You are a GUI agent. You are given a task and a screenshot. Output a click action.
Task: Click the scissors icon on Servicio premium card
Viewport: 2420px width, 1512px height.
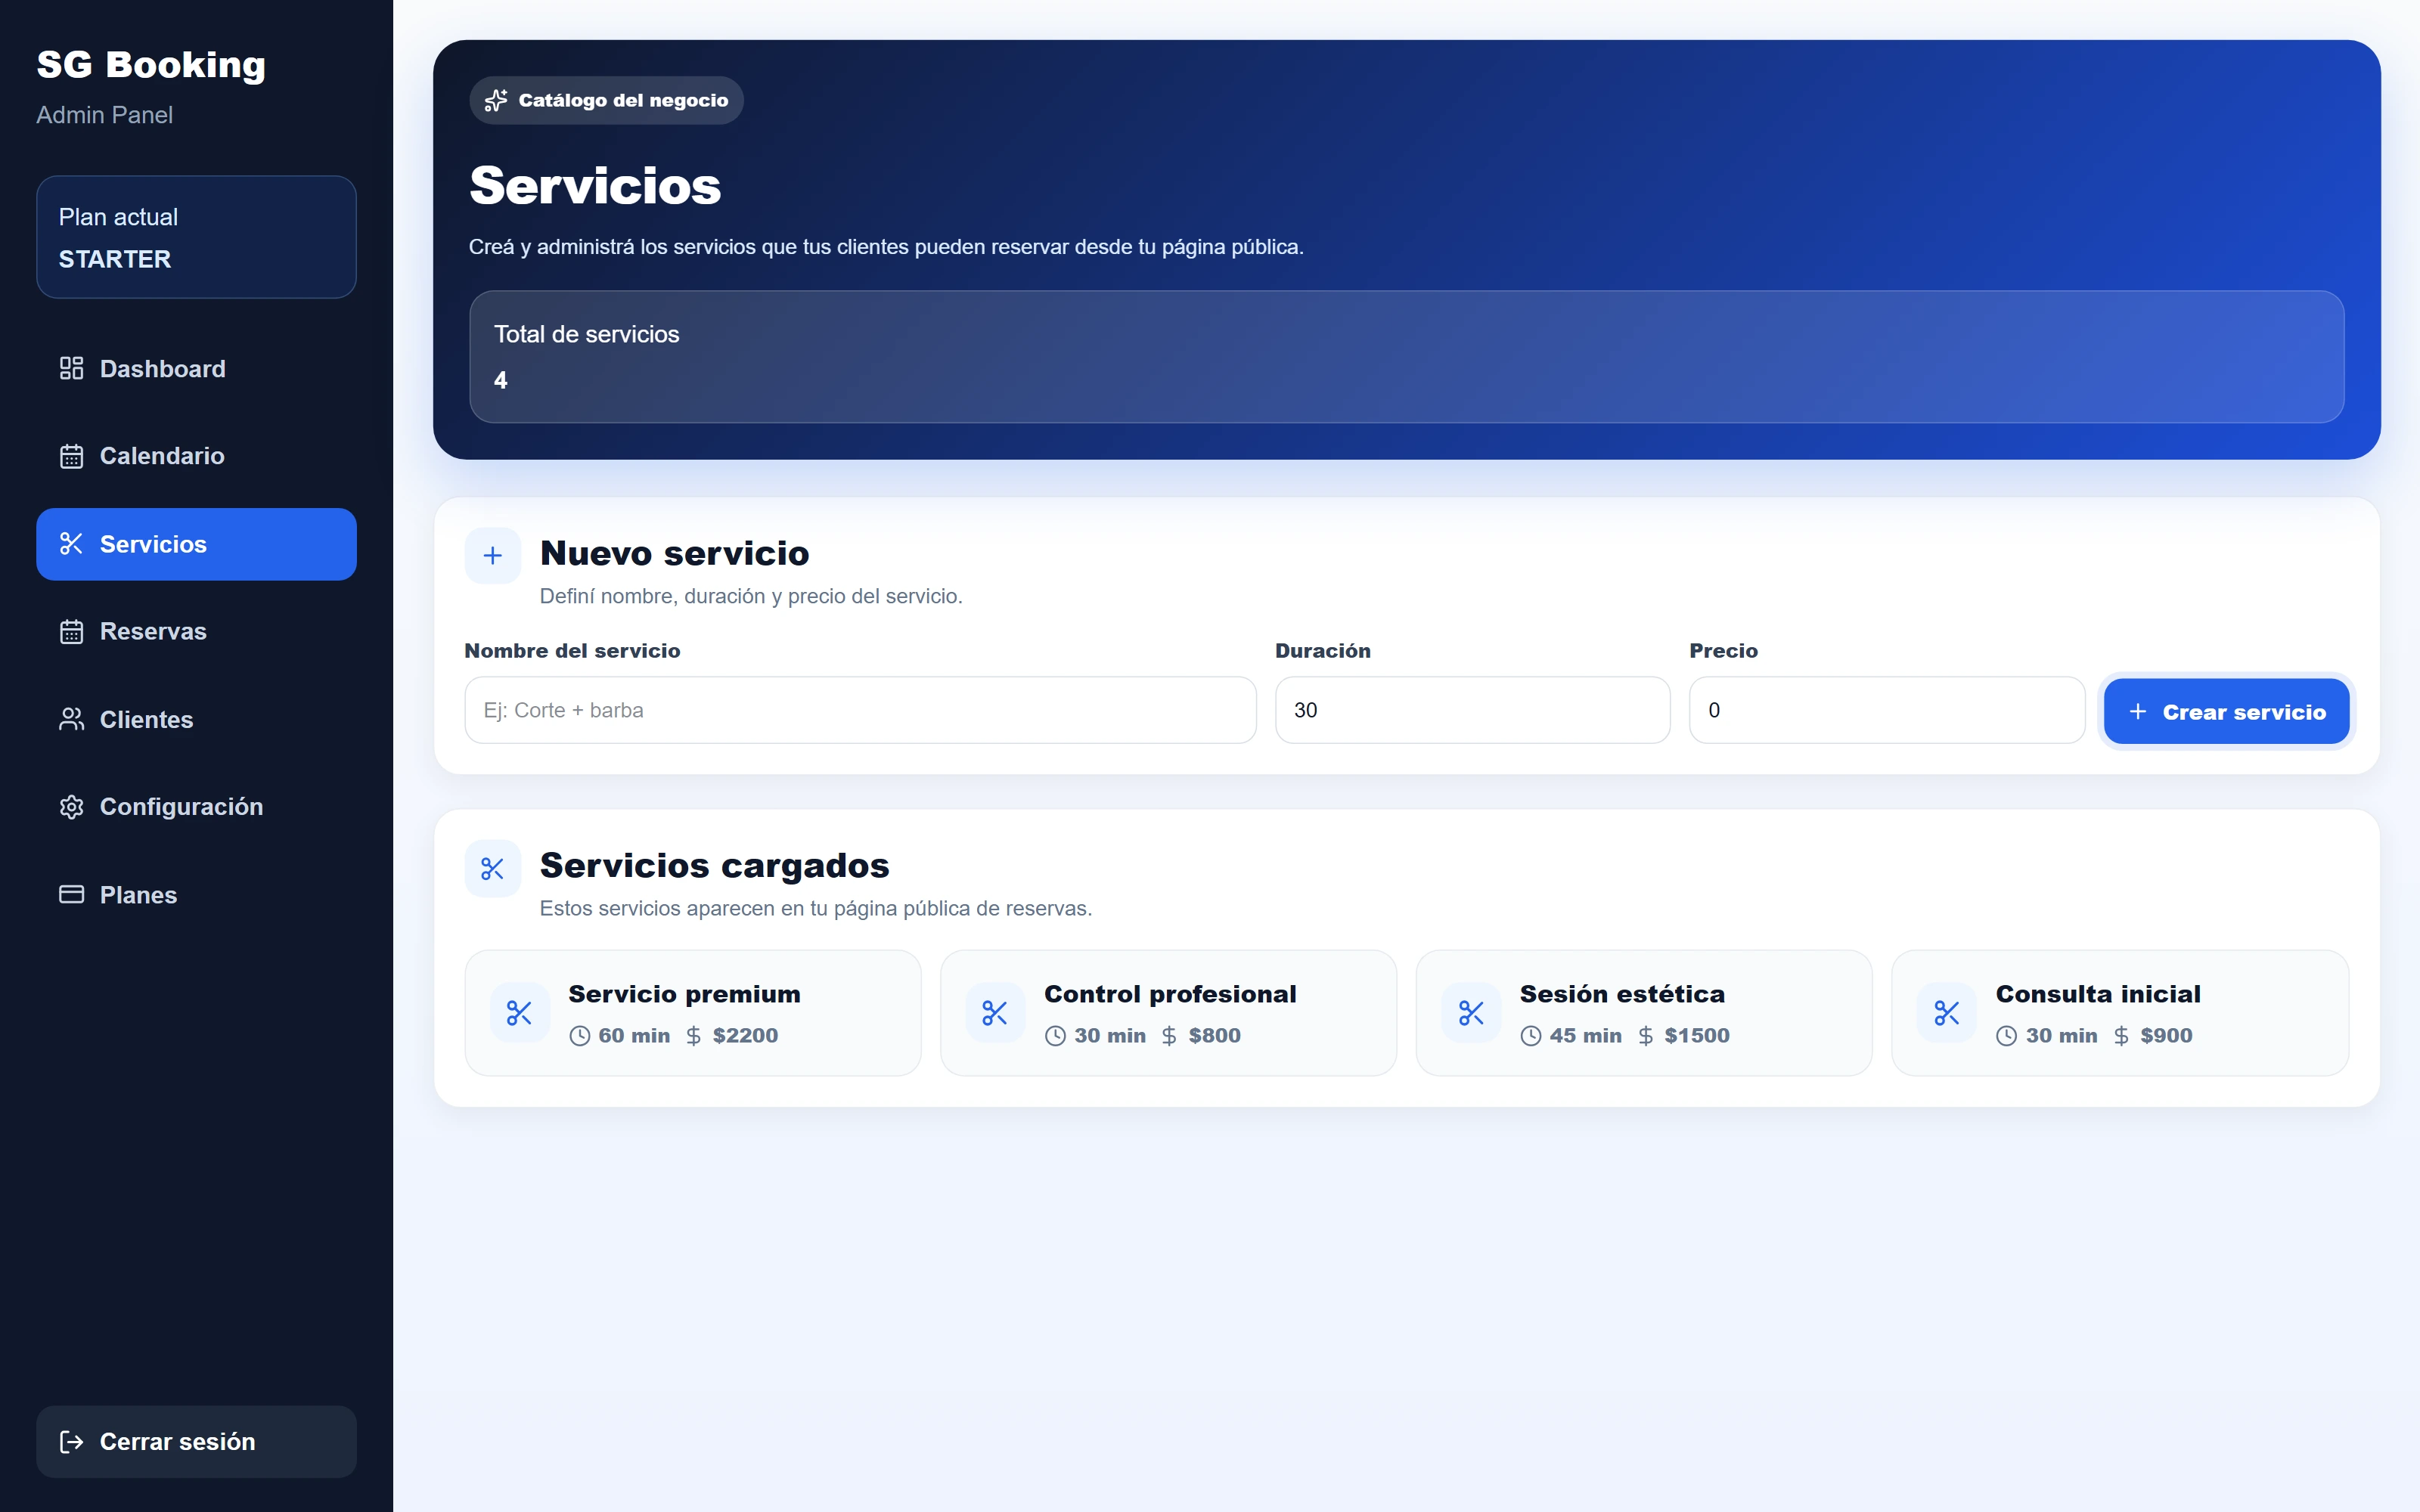pyautogui.click(x=519, y=1013)
